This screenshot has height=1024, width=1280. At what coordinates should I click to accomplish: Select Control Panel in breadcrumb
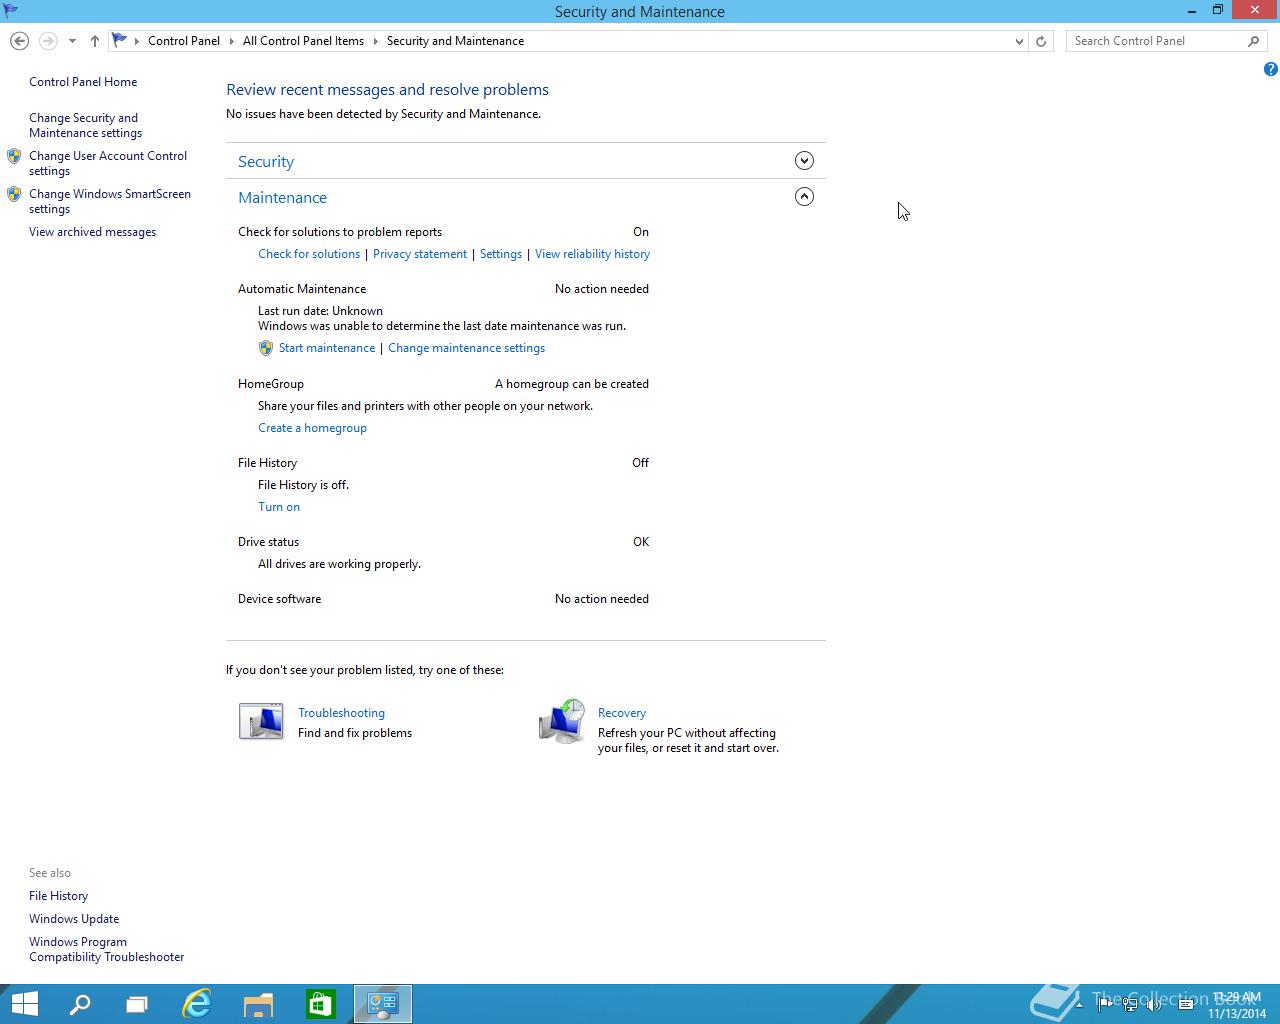tap(184, 41)
